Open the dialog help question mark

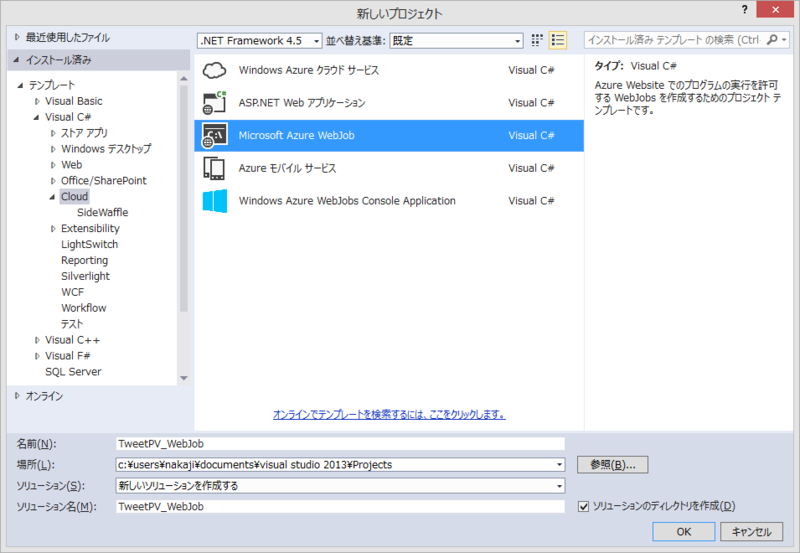pos(744,10)
